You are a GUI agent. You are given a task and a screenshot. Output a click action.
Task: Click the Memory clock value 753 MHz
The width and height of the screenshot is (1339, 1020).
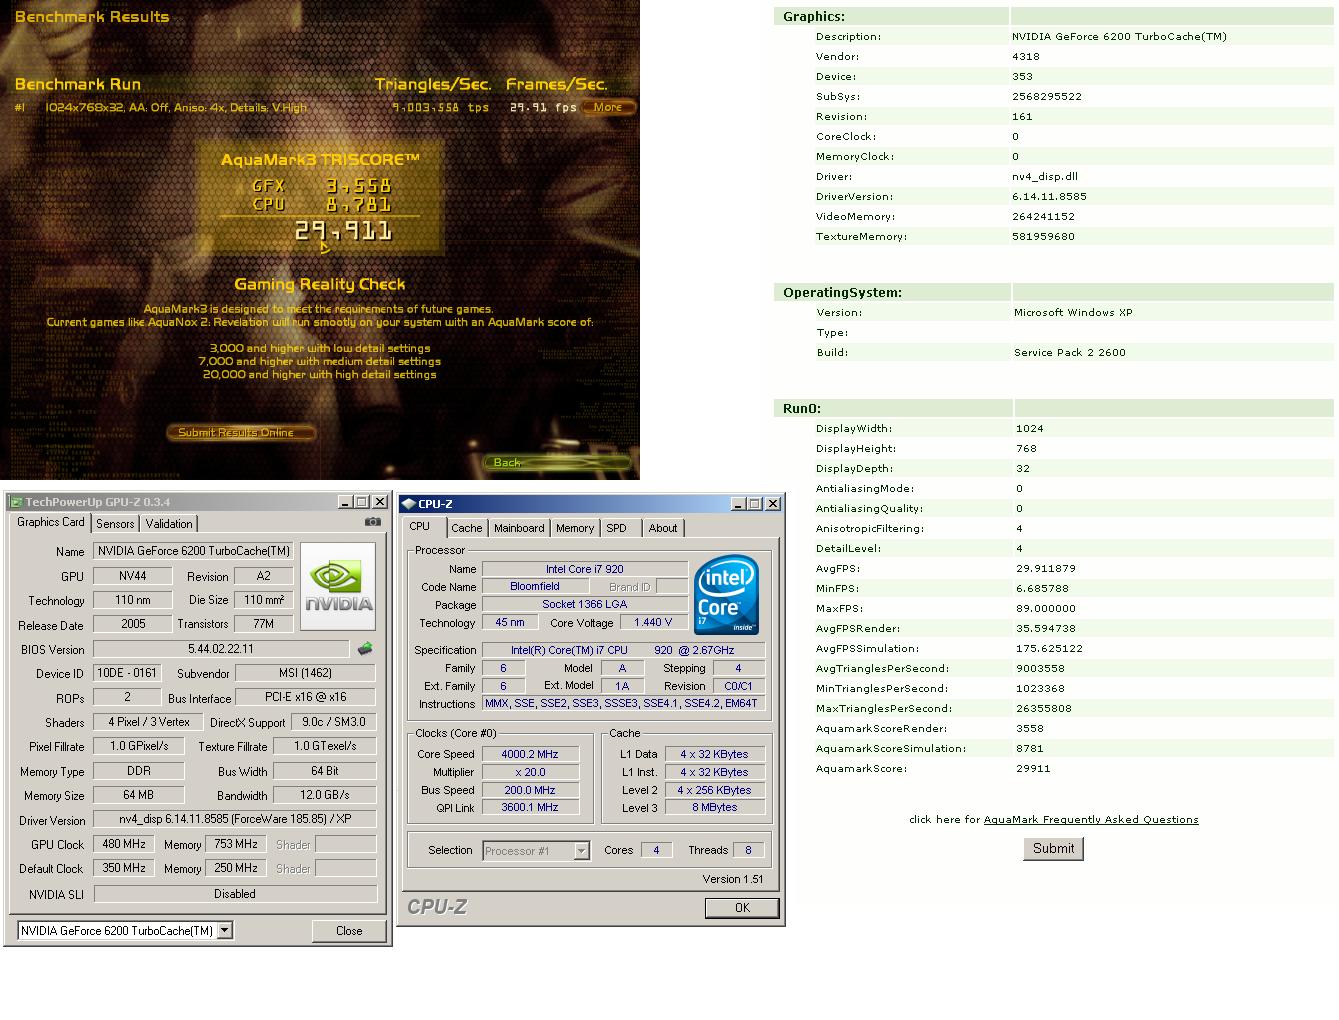(x=237, y=844)
